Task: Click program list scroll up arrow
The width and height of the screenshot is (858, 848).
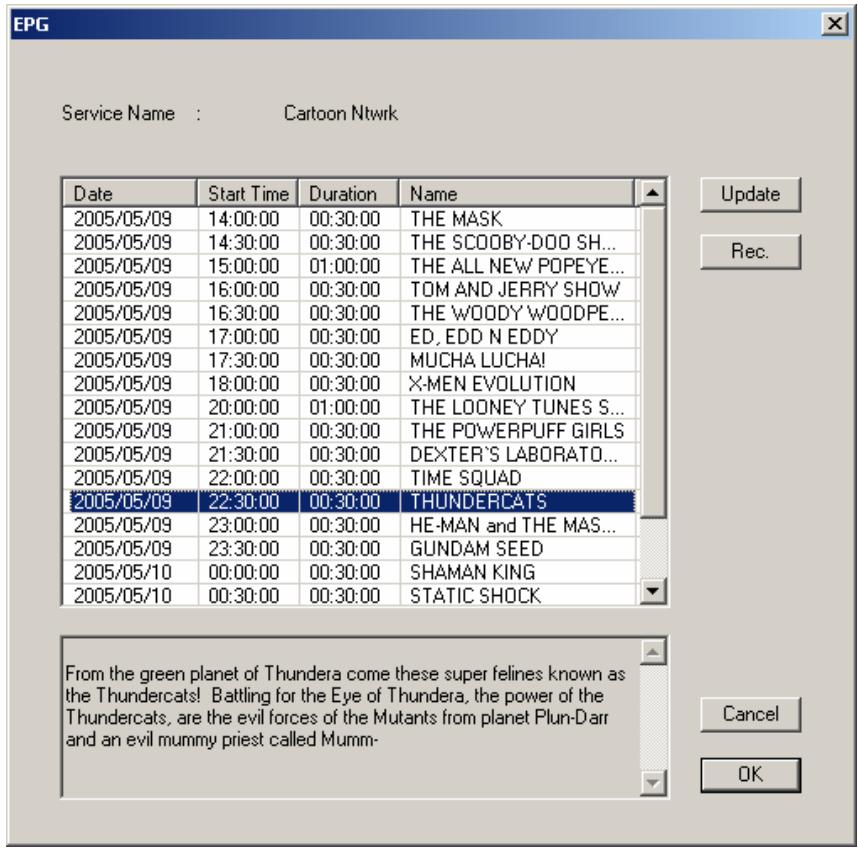Action: [652, 193]
